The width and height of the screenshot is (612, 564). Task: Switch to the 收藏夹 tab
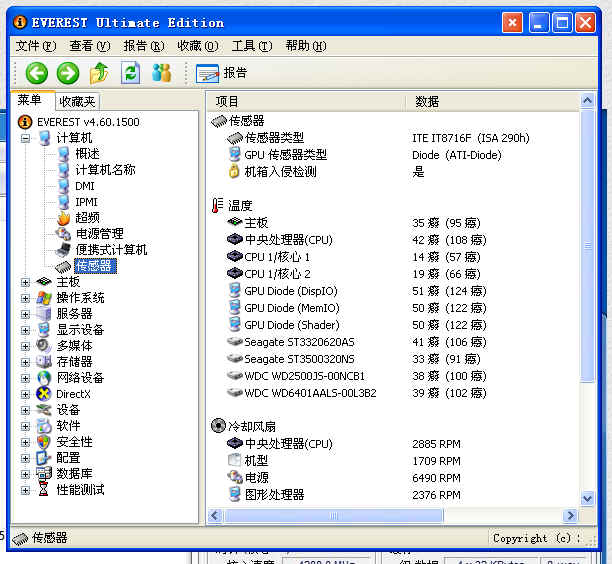click(77, 102)
